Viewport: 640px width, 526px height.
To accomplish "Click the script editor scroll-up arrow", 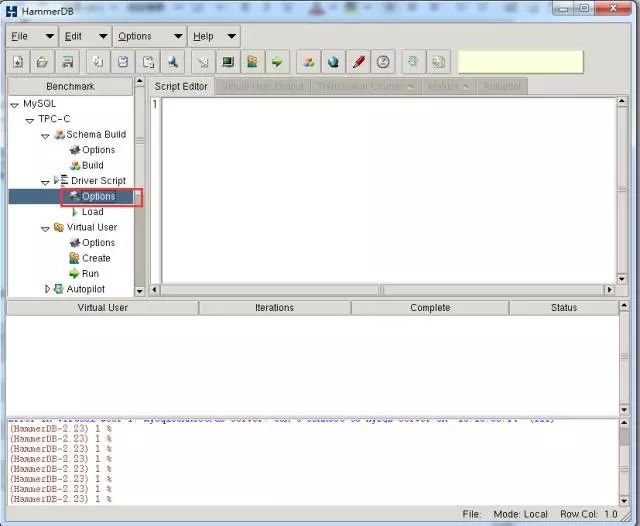I will click(622, 101).
